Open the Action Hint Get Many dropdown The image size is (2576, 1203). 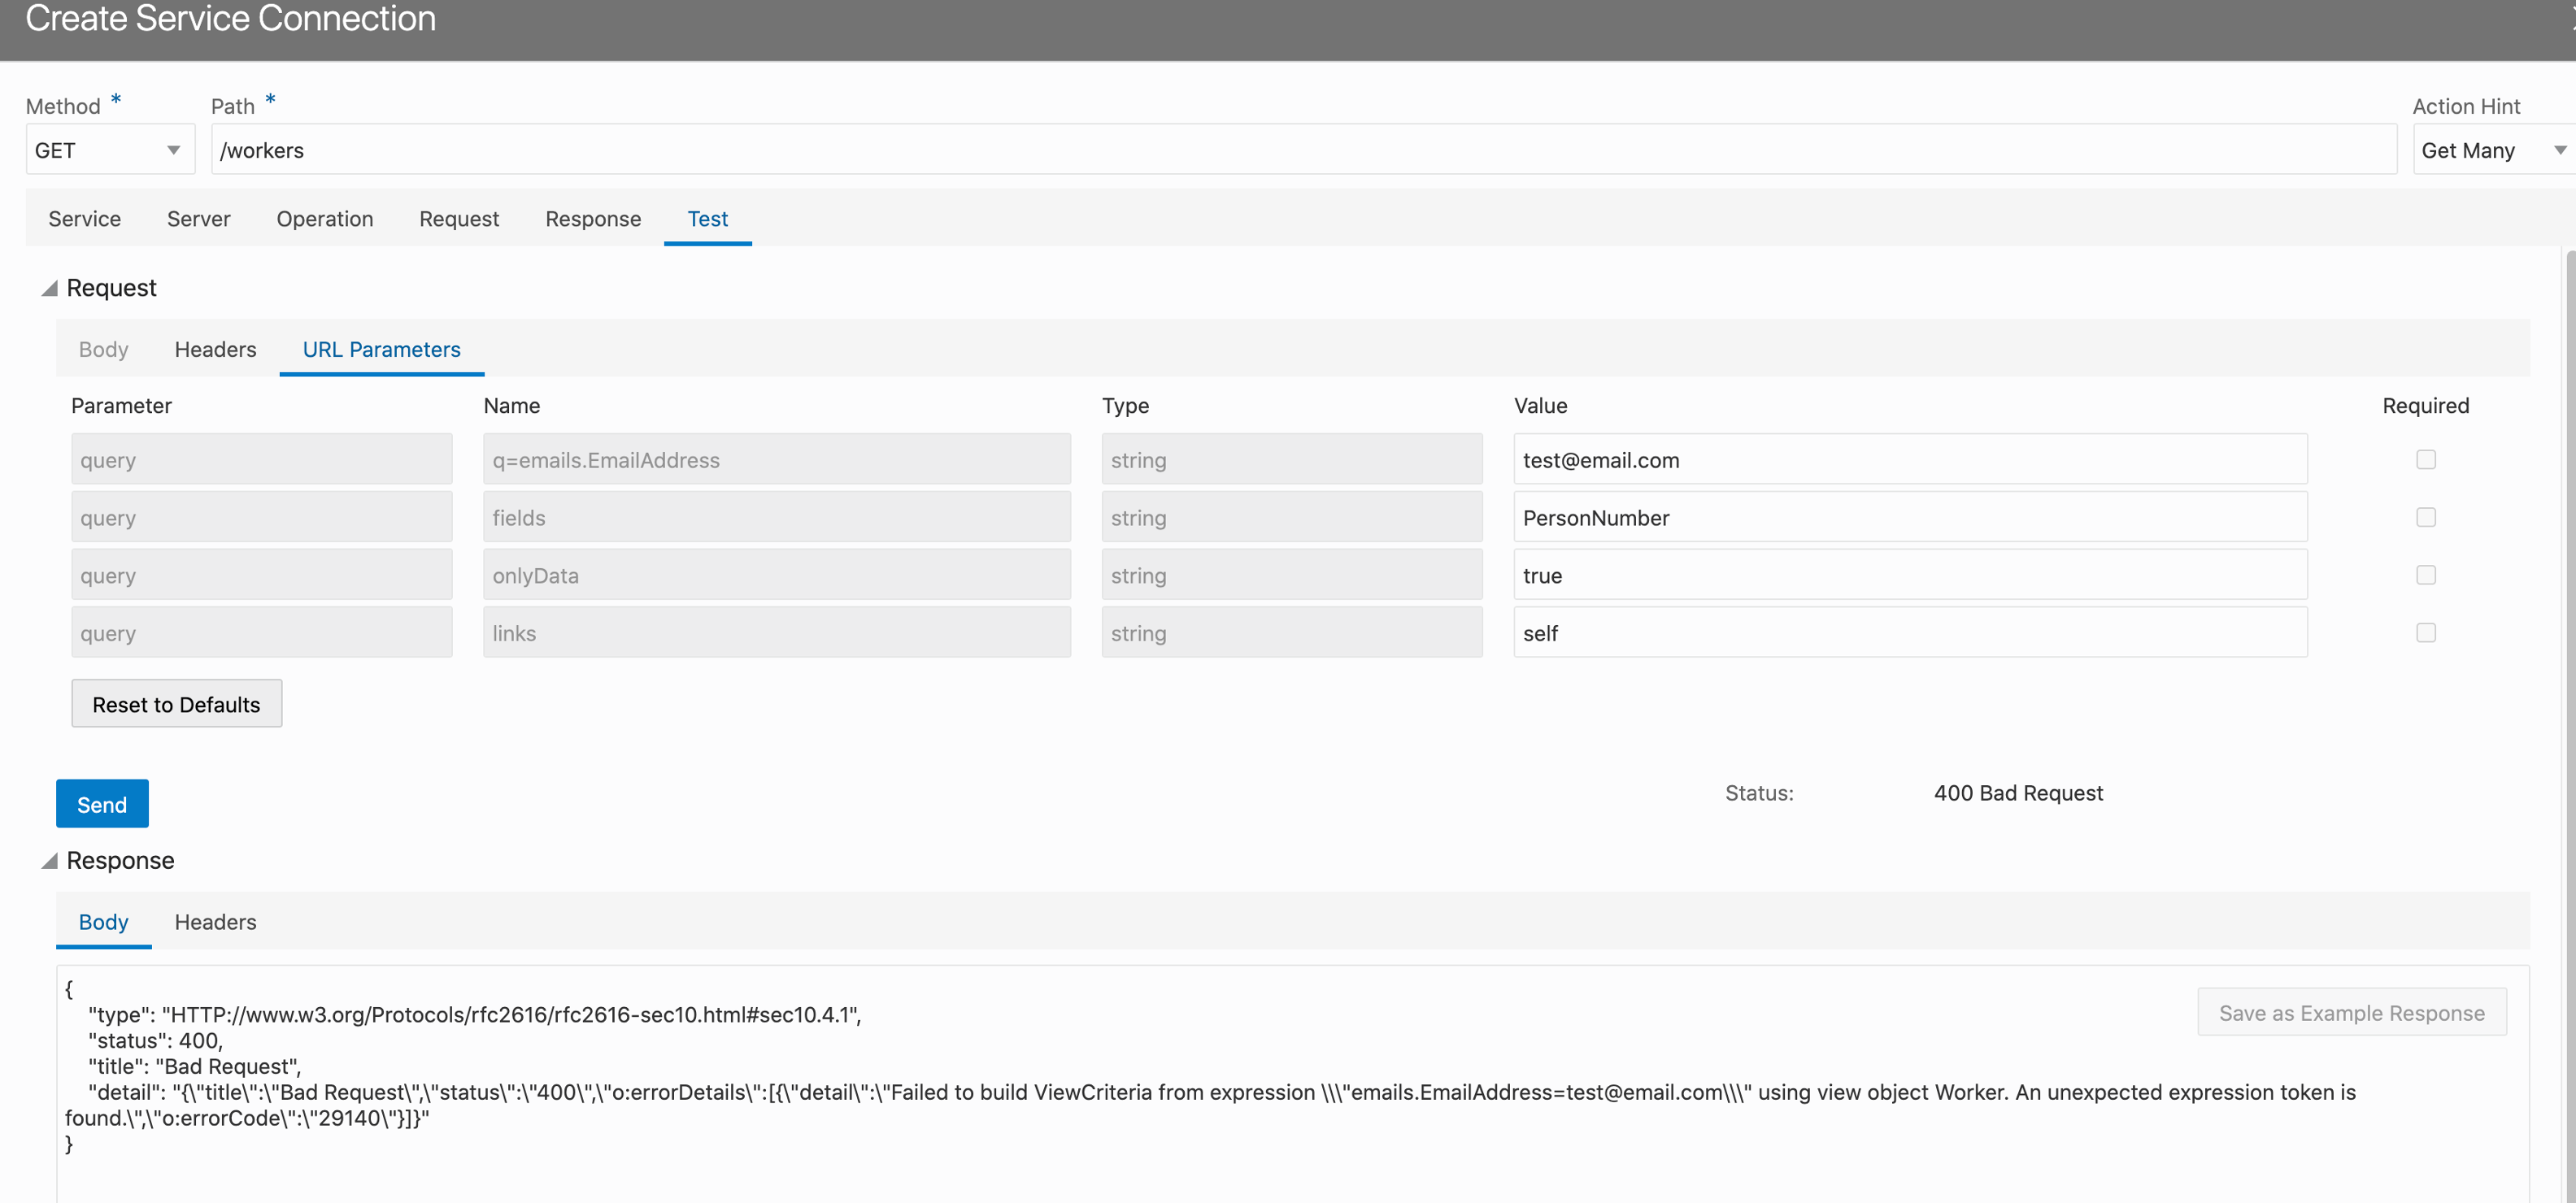(2494, 150)
